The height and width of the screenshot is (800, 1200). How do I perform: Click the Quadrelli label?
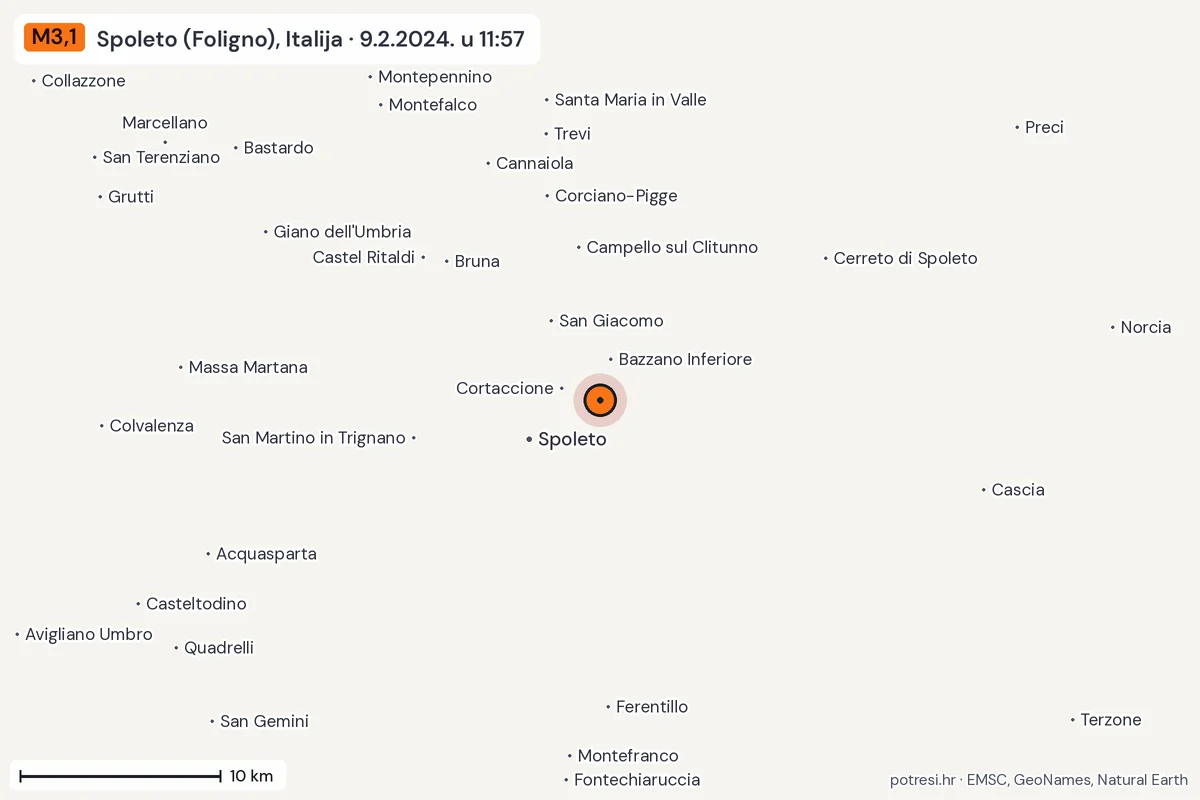click(219, 648)
